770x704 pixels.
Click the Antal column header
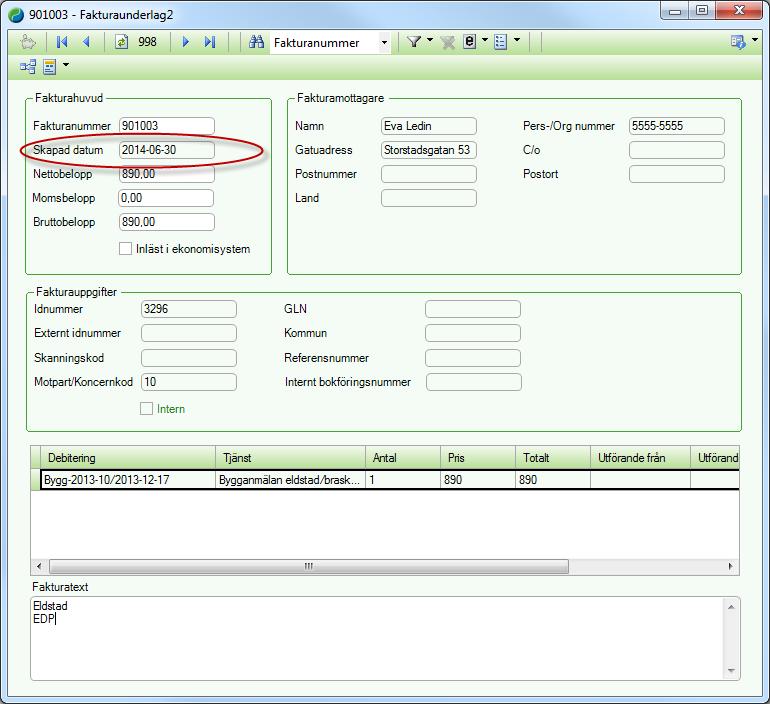click(x=403, y=458)
